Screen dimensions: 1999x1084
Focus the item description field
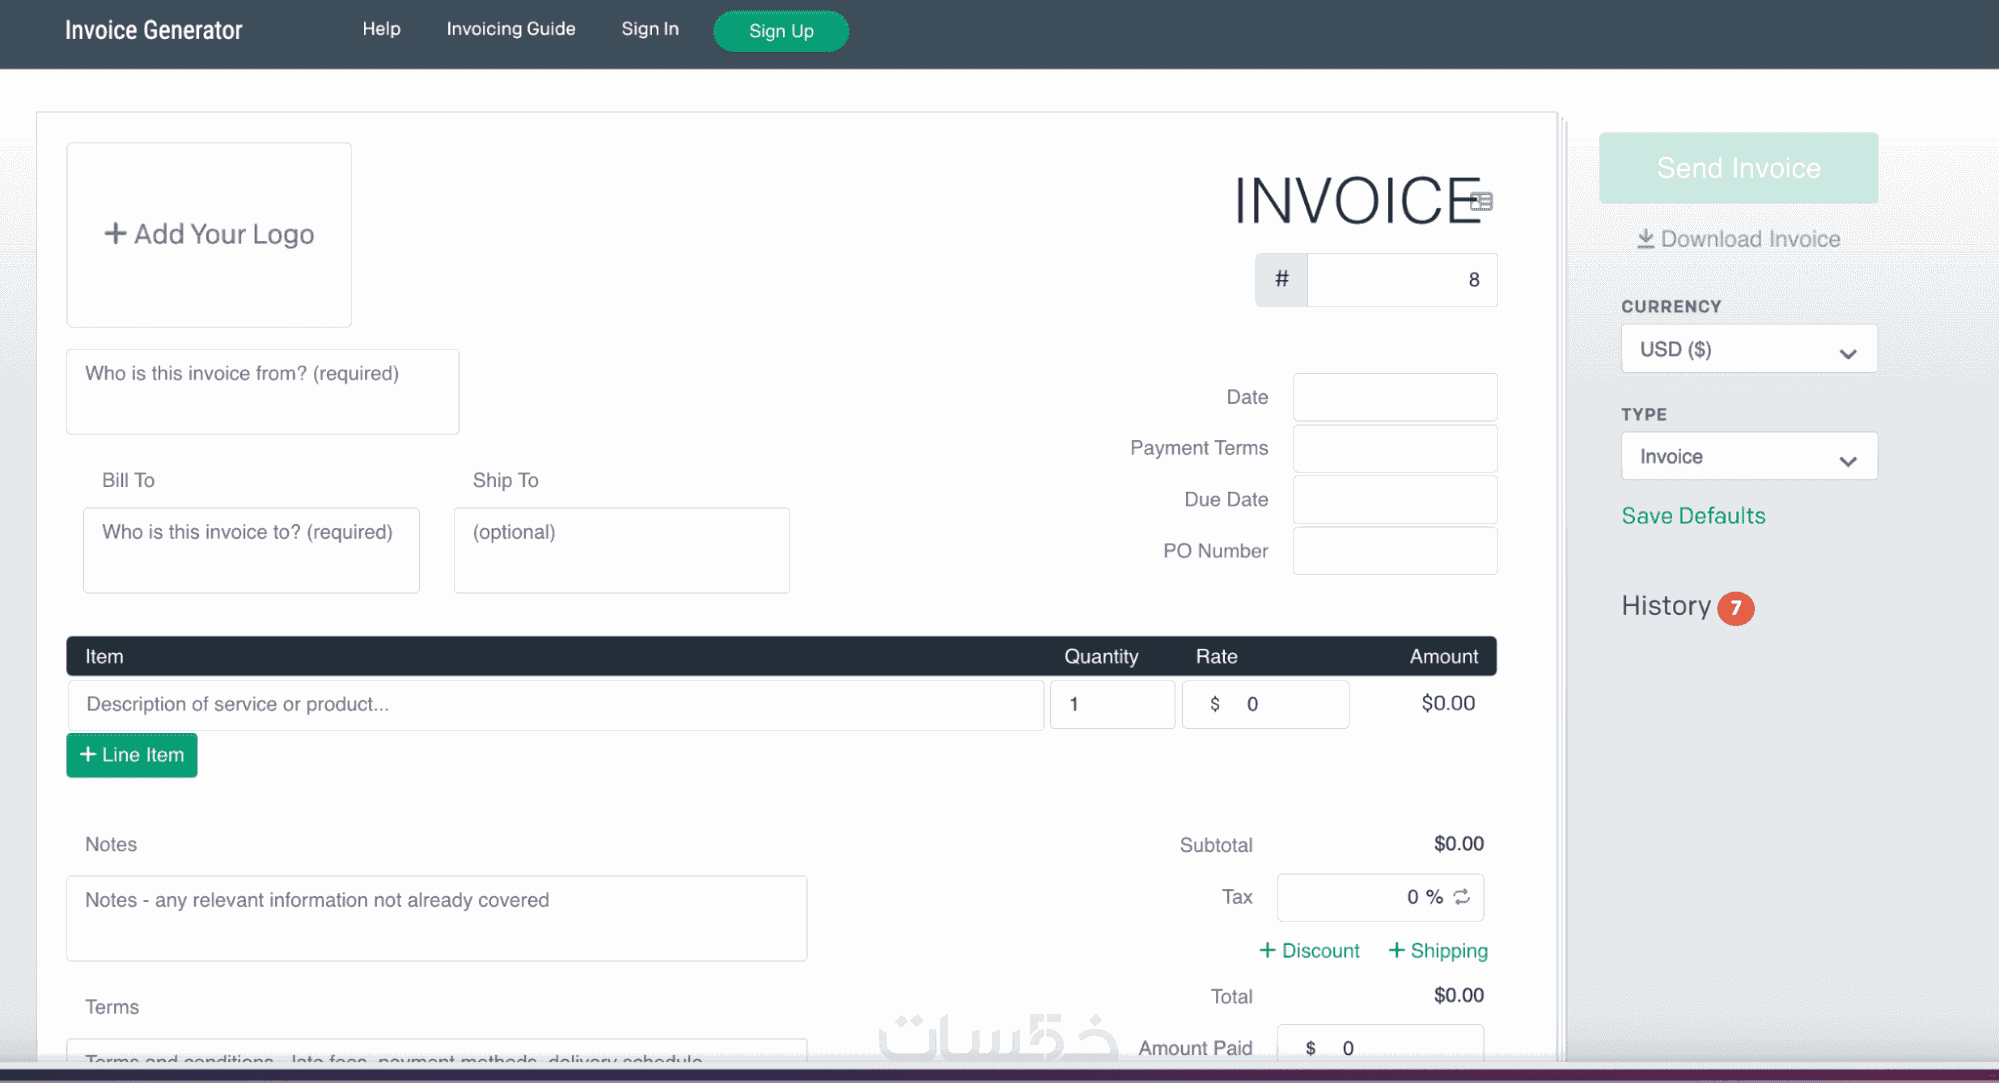[x=555, y=705]
